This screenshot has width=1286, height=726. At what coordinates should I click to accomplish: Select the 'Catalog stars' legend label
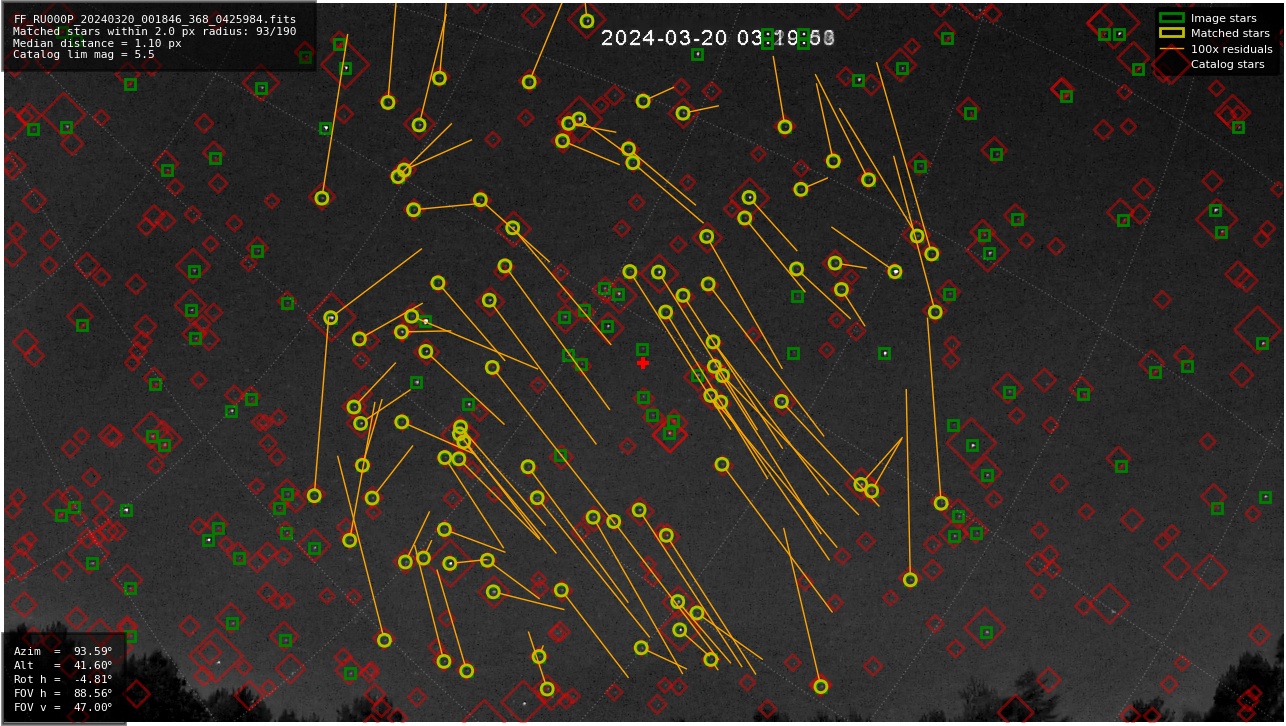[x=1227, y=64]
